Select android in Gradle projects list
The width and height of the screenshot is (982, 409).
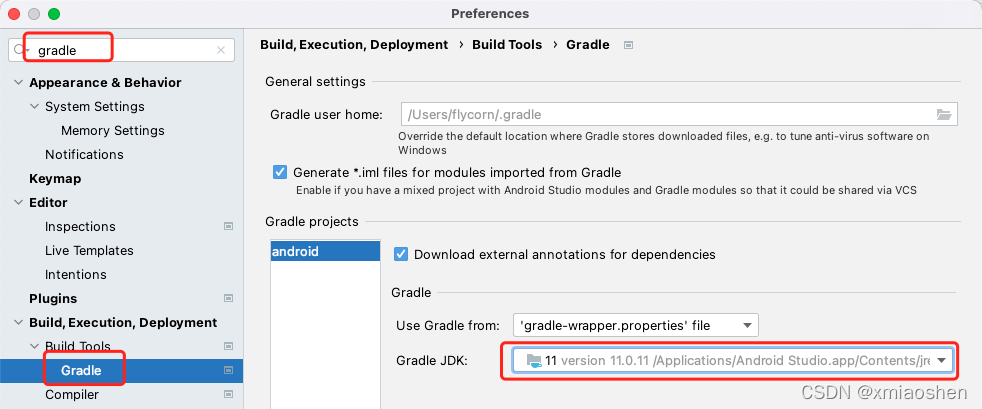[325, 251]
